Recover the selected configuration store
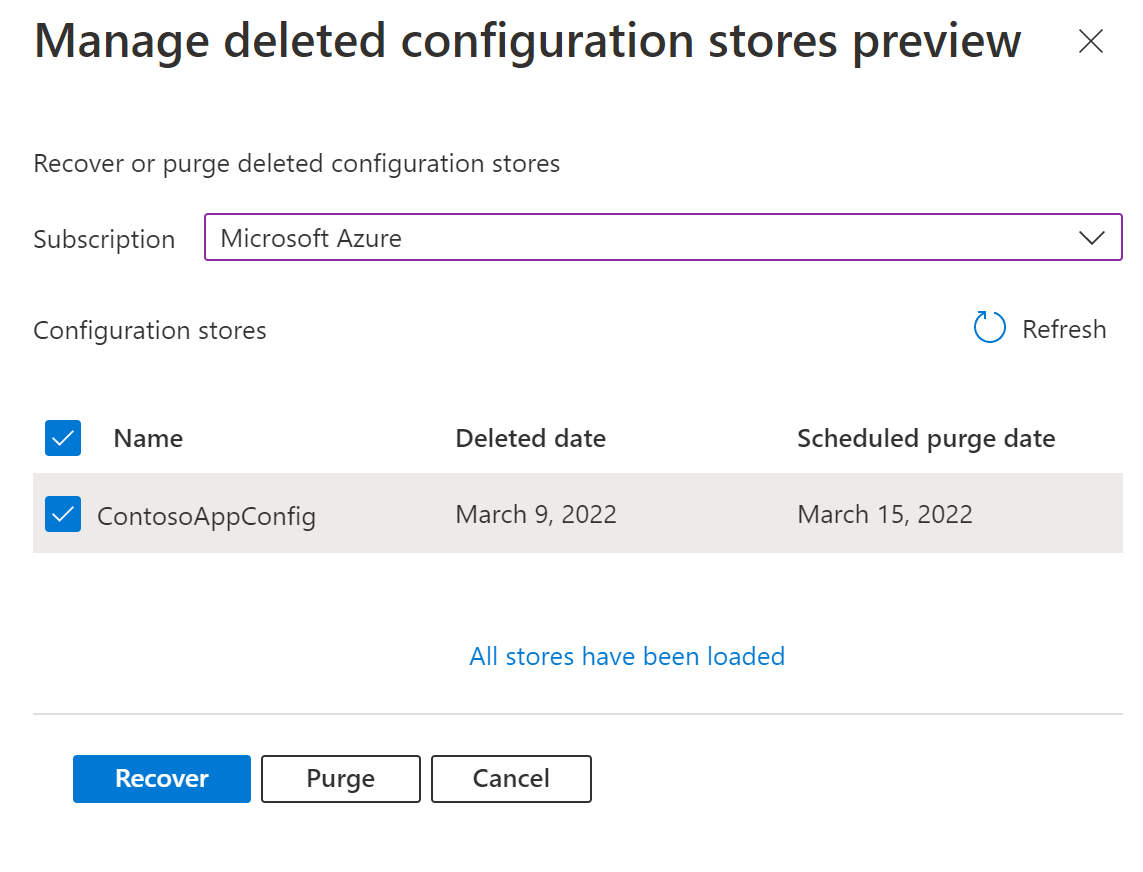The image size is (1143, 872). tap(162, 779)
